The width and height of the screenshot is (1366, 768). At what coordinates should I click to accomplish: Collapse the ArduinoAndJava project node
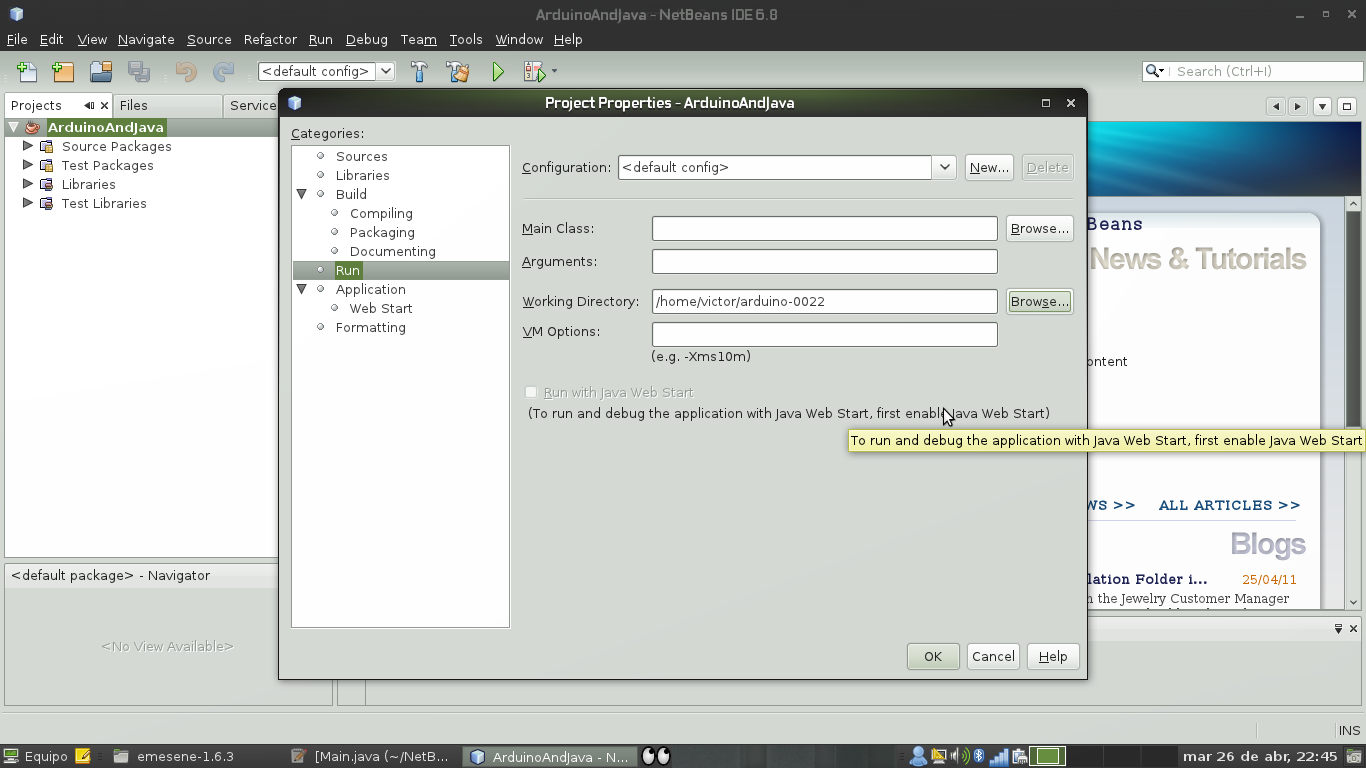(14, 127)
